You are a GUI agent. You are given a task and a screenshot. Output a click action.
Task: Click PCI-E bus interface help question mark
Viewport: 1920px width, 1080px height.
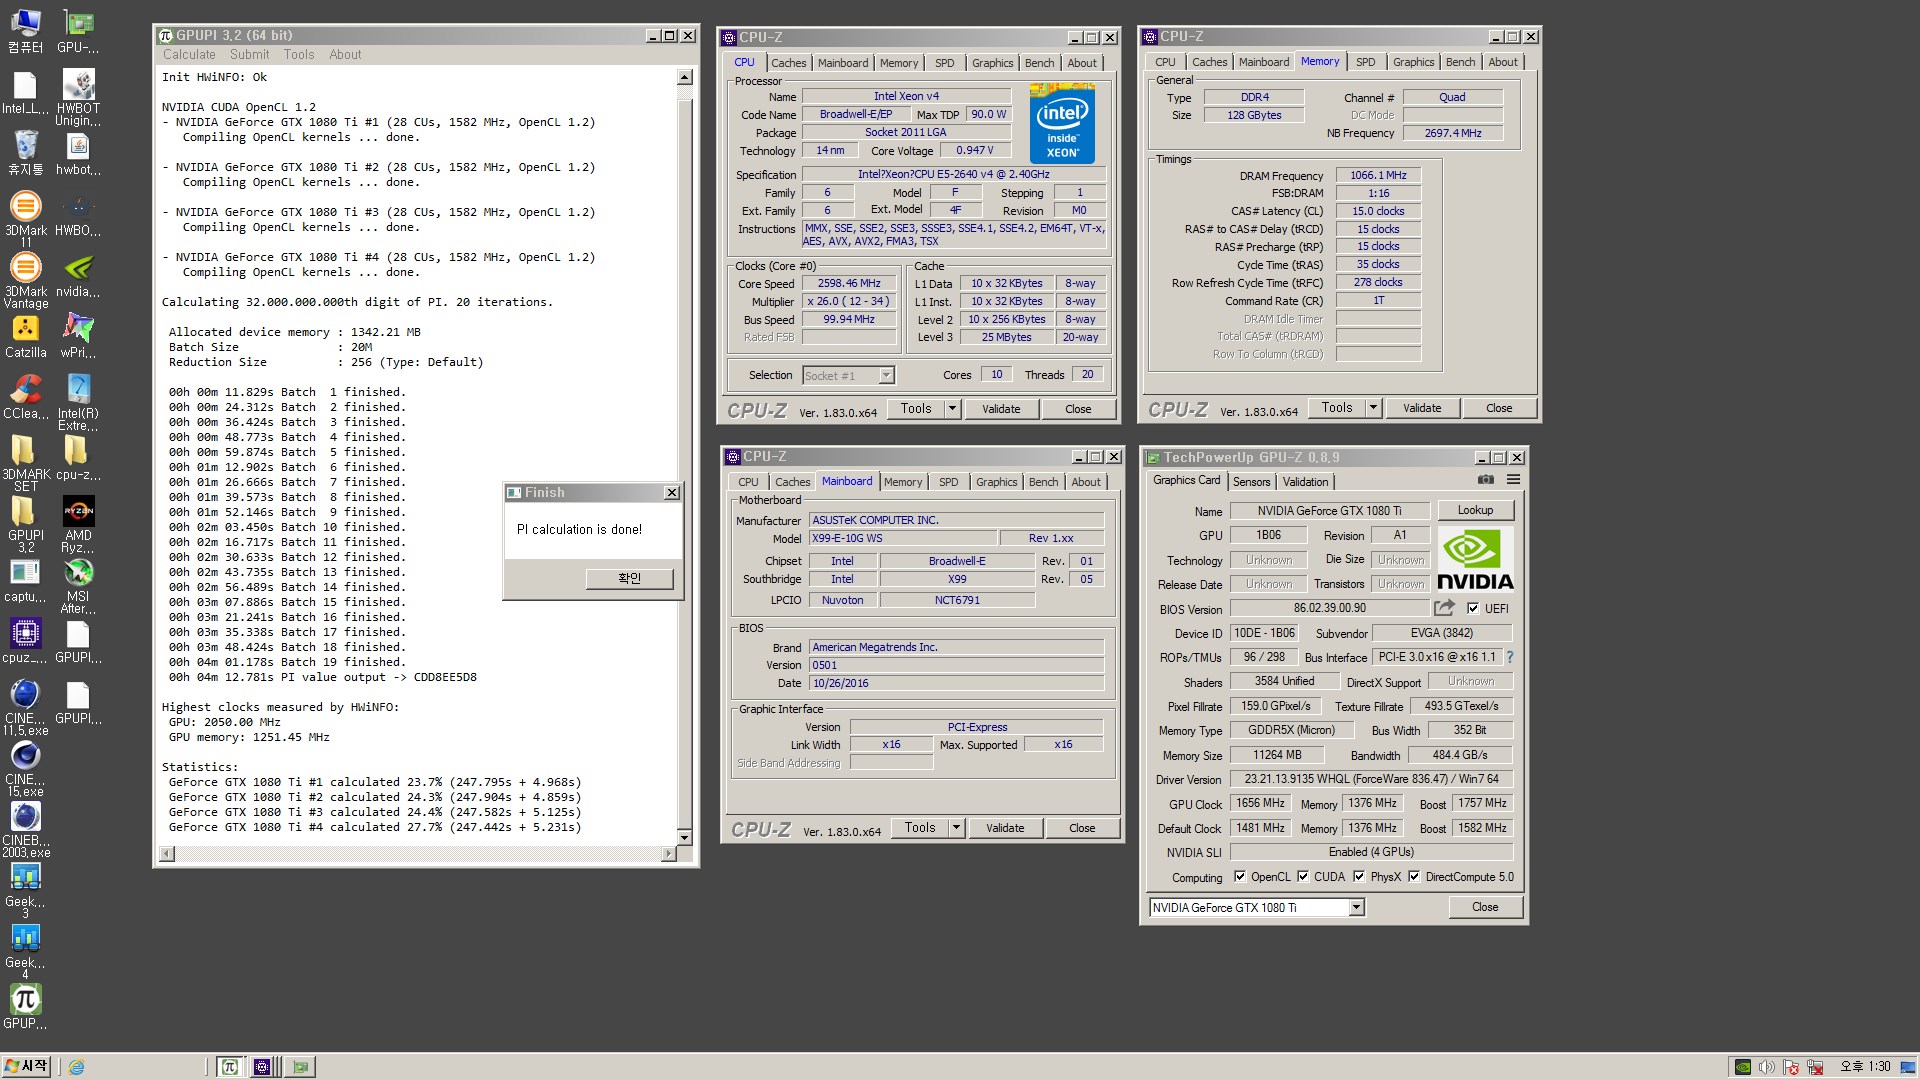pos(1510,657)
